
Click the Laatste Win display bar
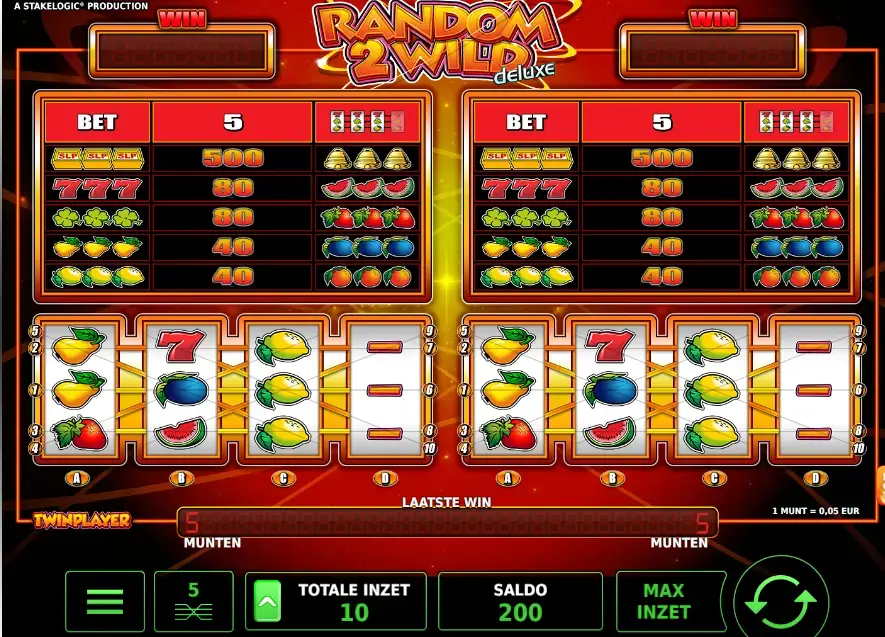(x=447, y=522)
